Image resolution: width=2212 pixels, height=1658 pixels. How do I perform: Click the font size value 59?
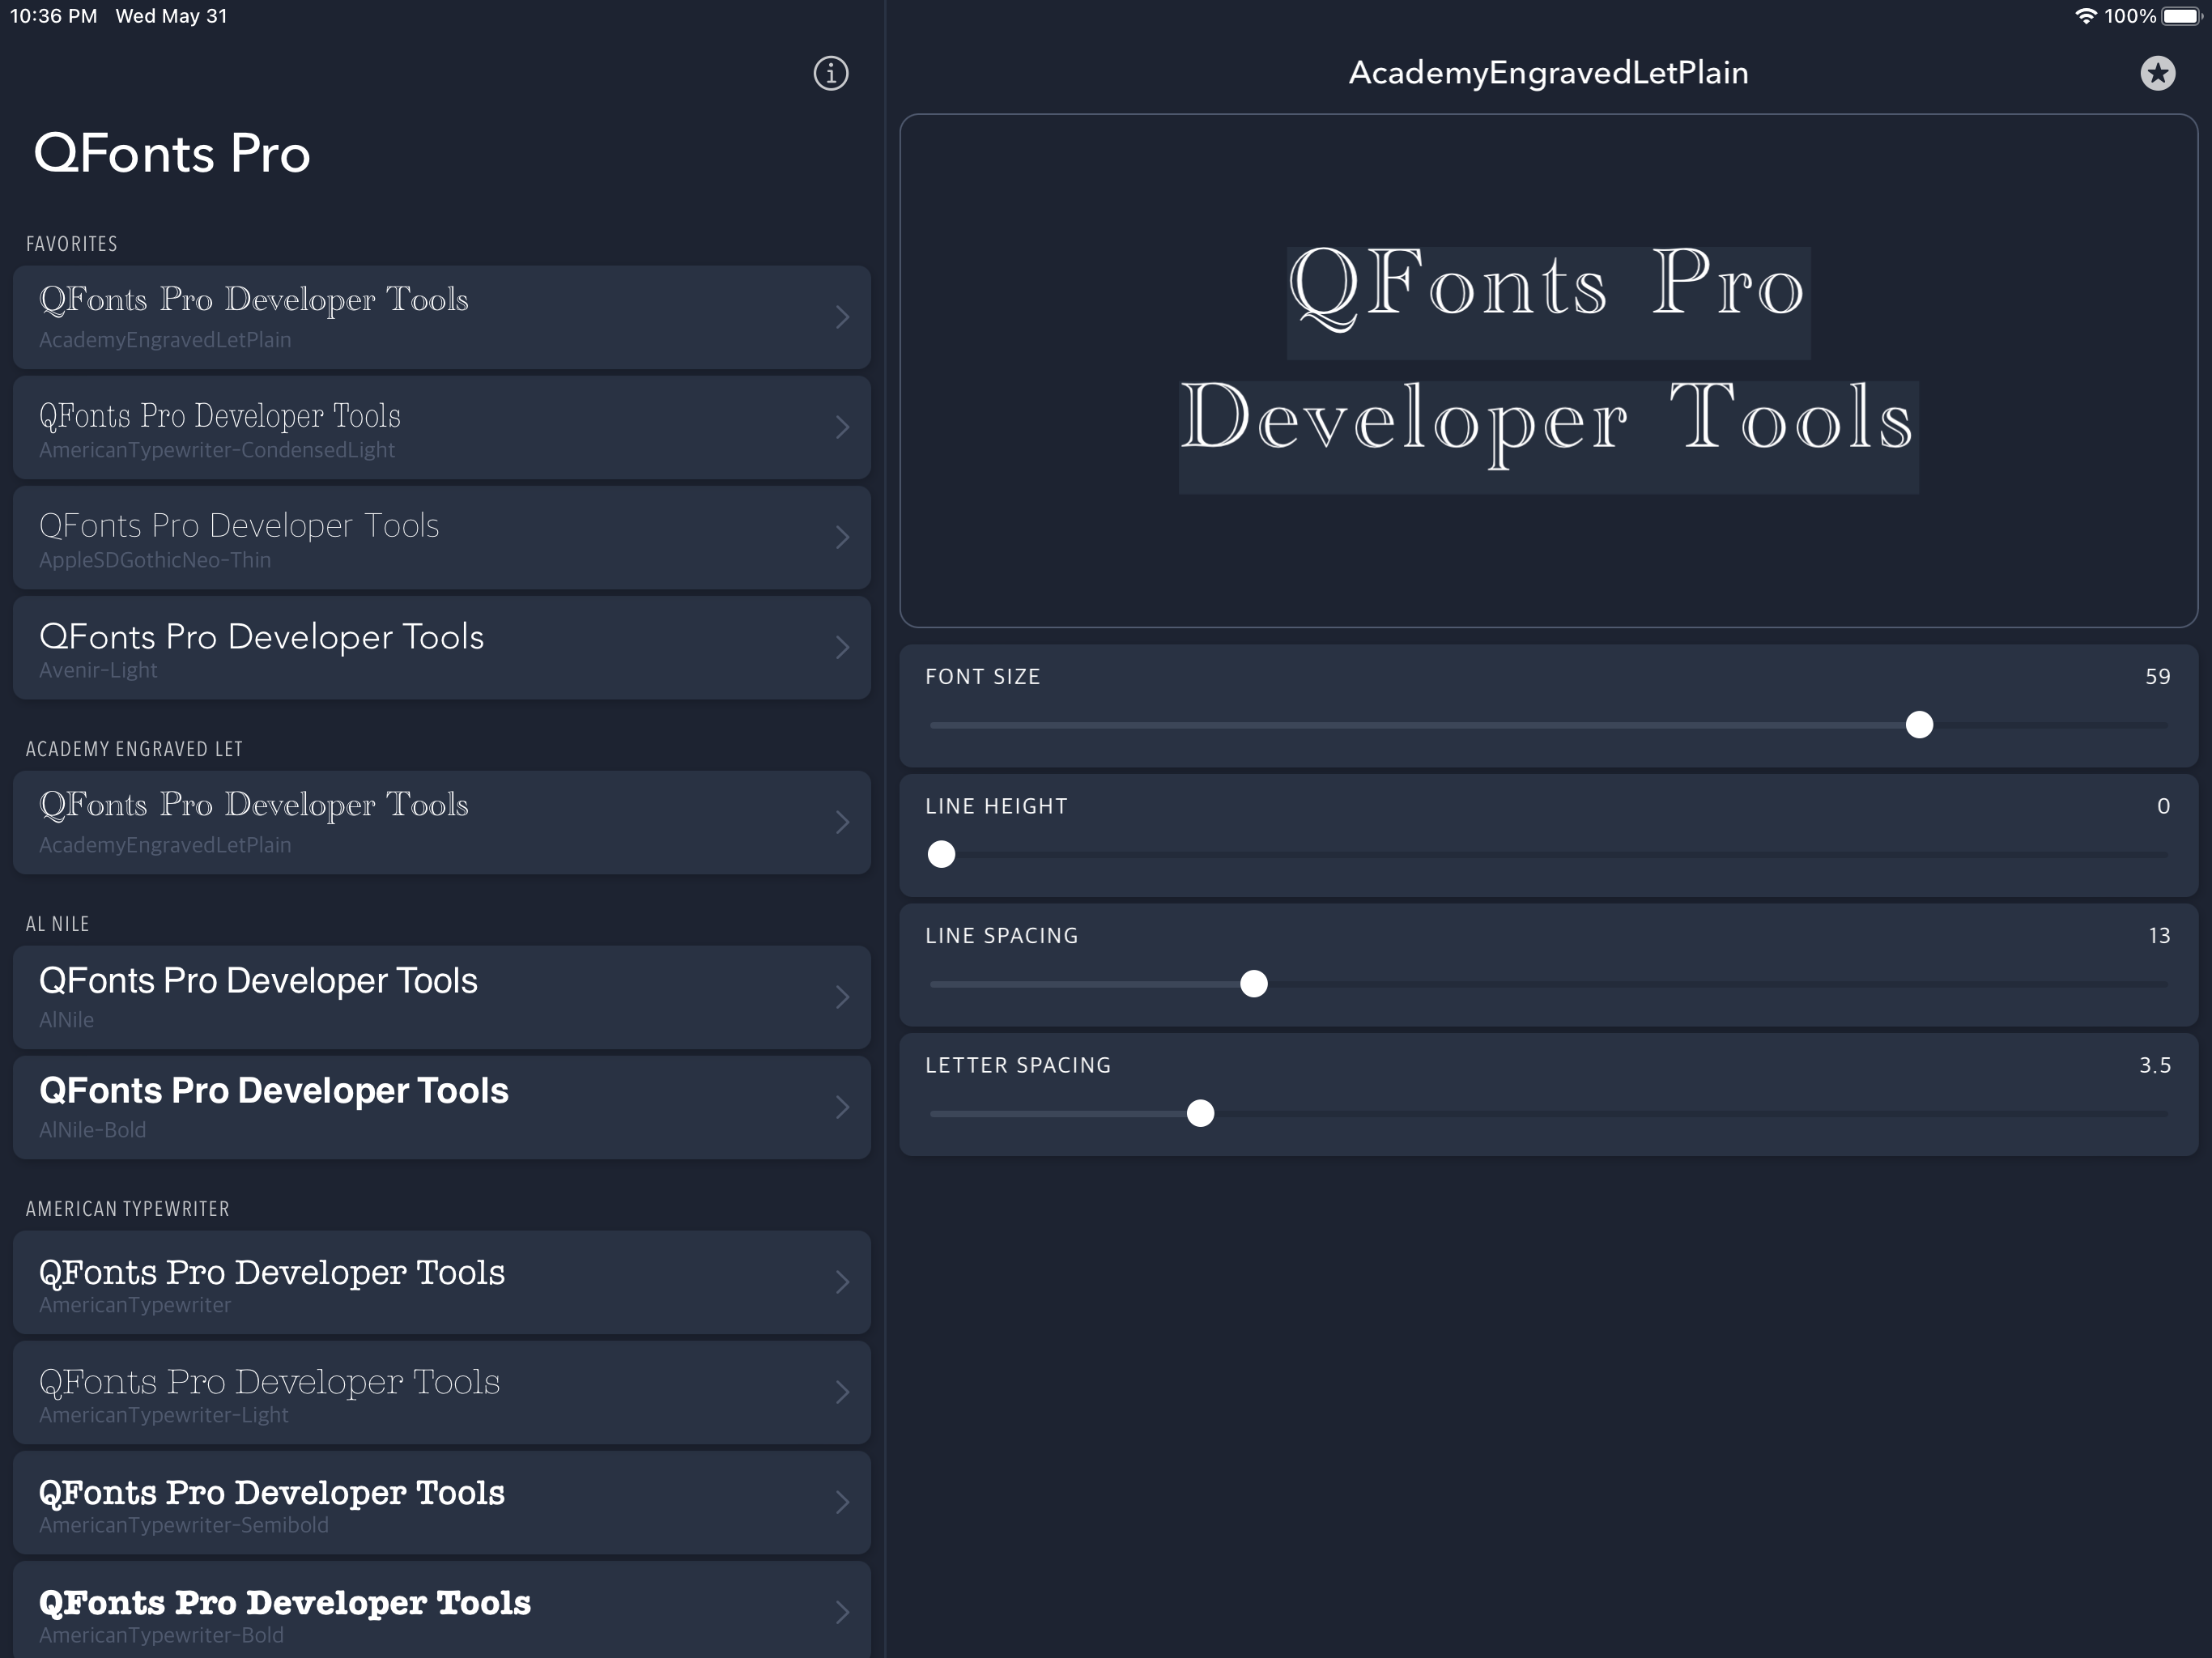(x=2158, y=677)
